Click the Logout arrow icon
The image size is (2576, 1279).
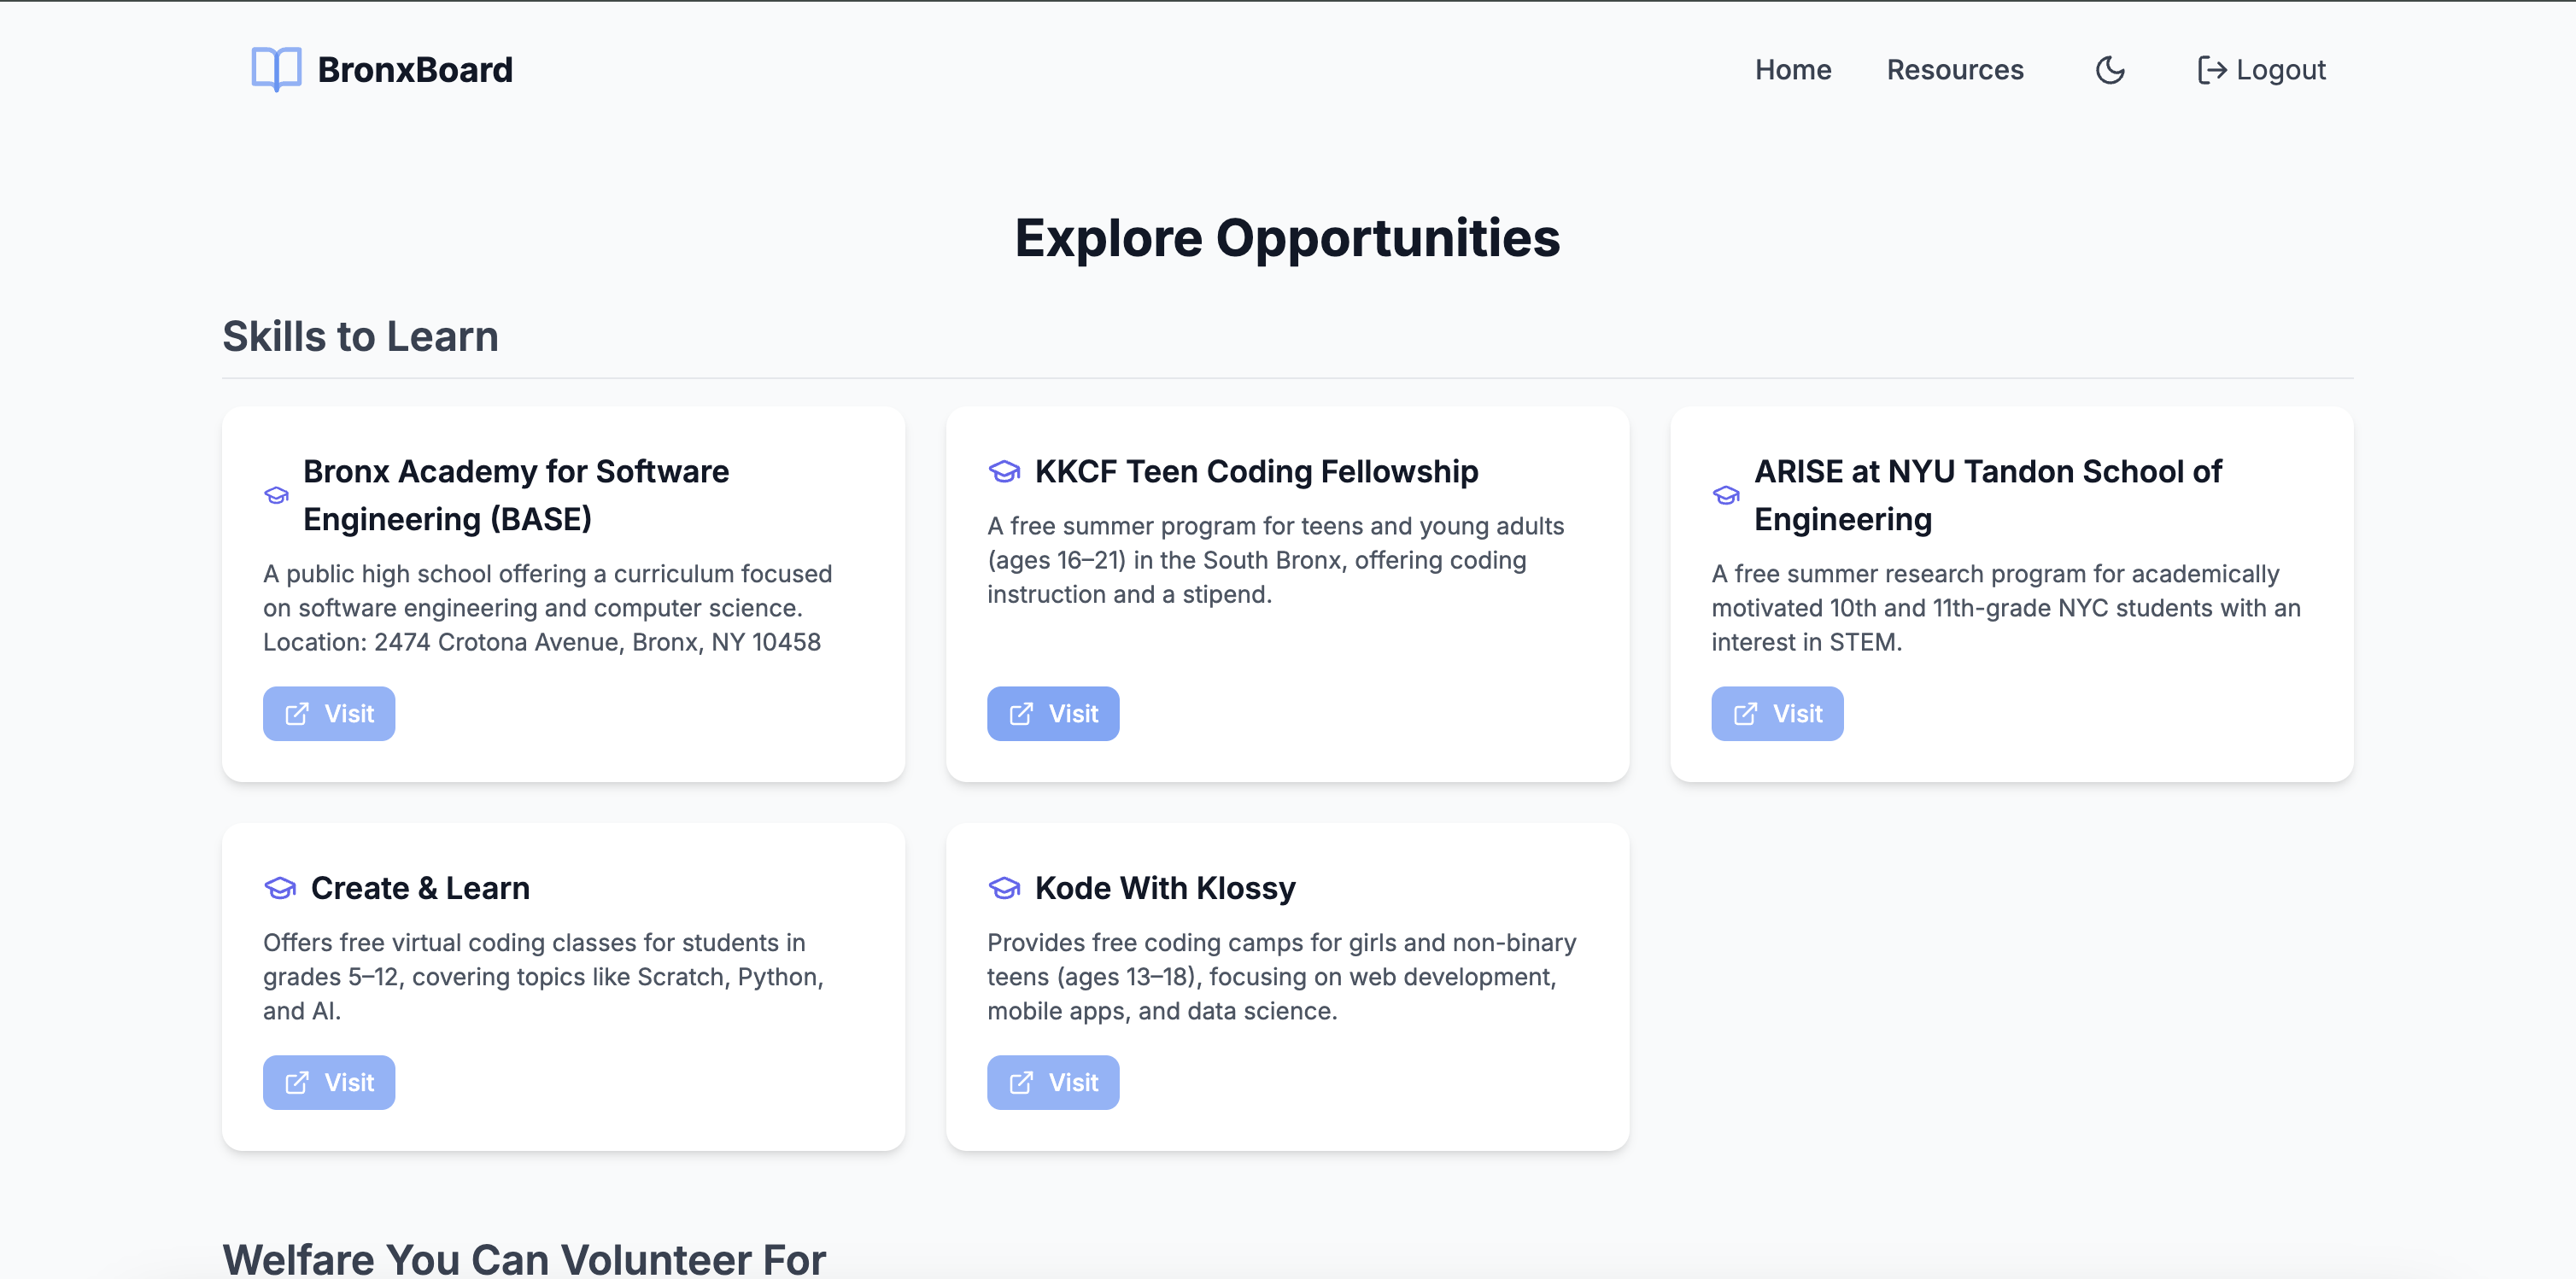point(2211,70)
